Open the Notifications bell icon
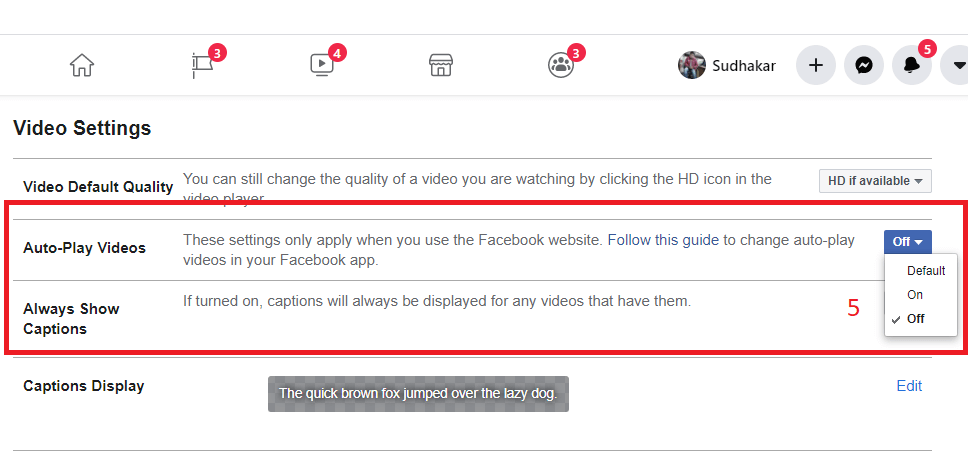This screenshot has width=968, height=468. 912,65
